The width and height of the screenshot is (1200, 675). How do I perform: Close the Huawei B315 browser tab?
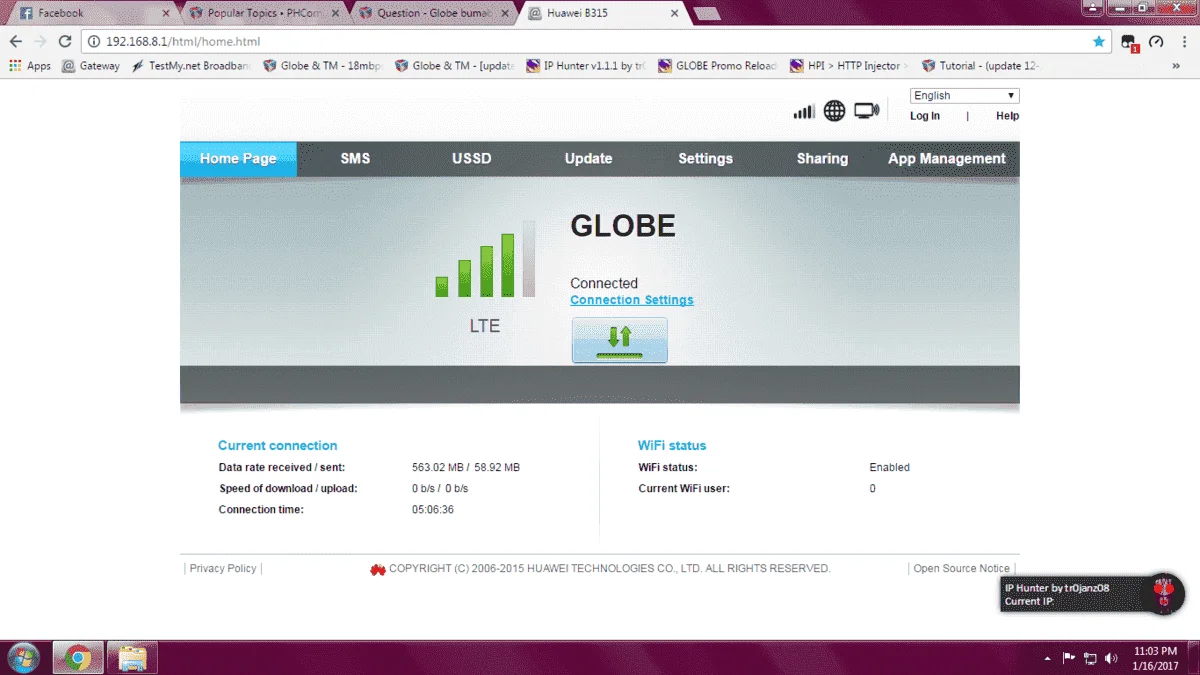(x=675, y=14)
